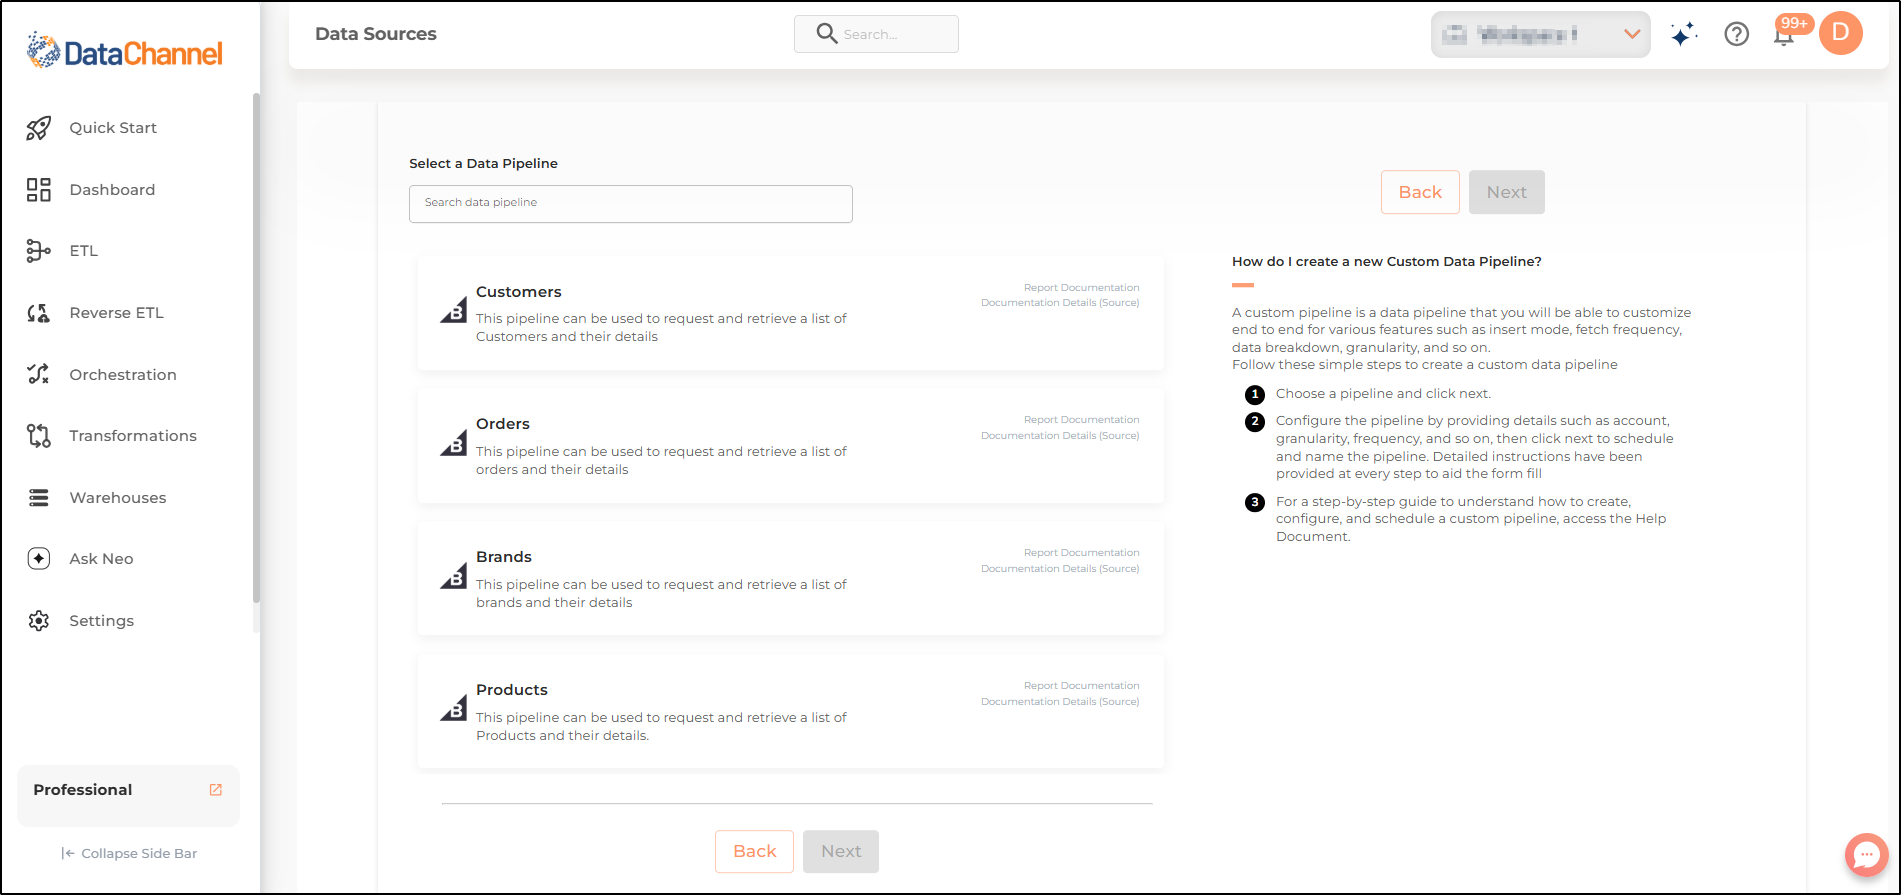Viewport: 1901px width, 895px height.
Task: Open Documentation Details (Source) for Customers
Action: pos(1060,303)
